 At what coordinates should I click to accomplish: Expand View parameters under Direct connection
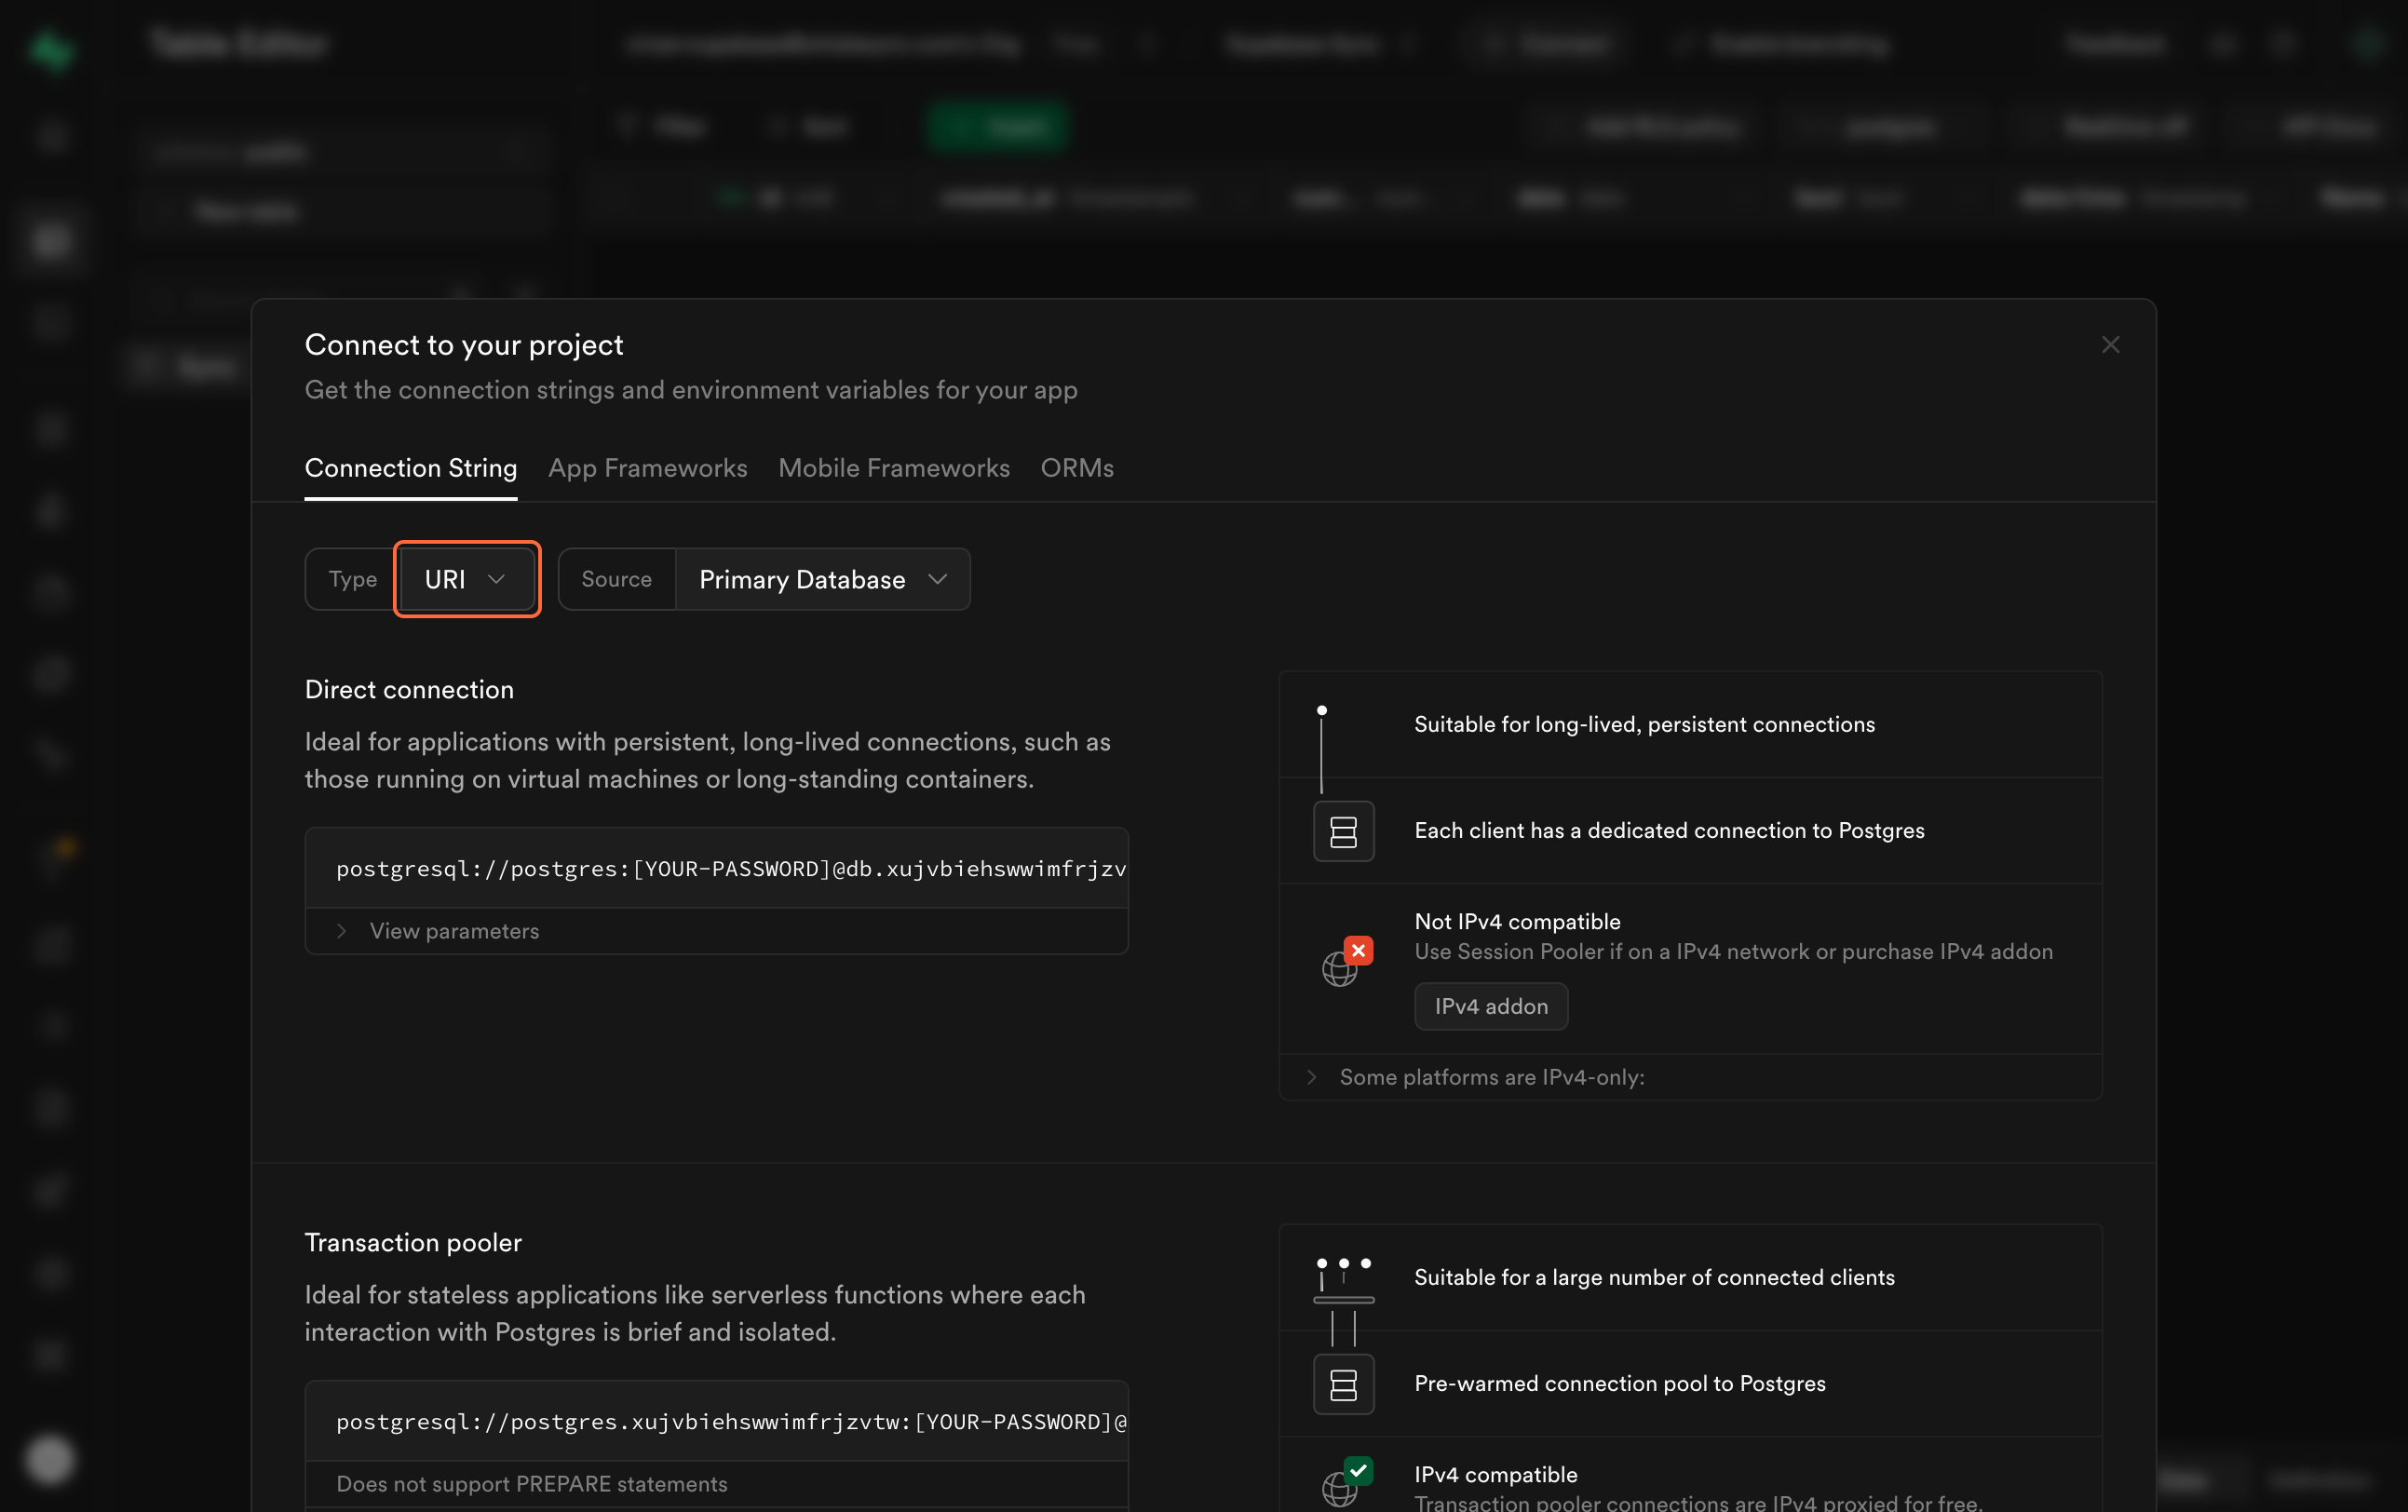(453, 931)
